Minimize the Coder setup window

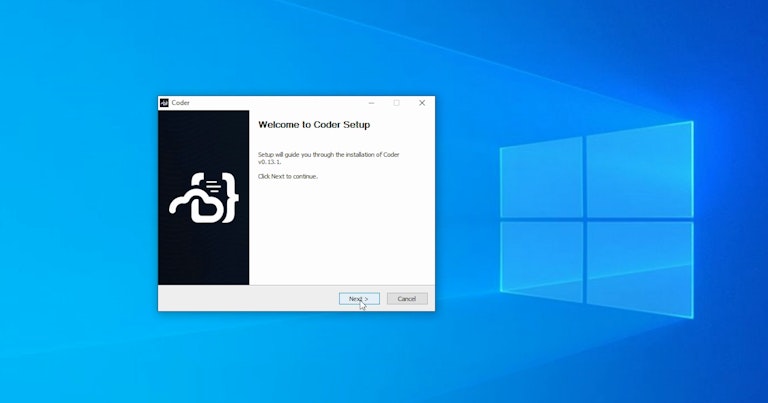pos(372,103)
